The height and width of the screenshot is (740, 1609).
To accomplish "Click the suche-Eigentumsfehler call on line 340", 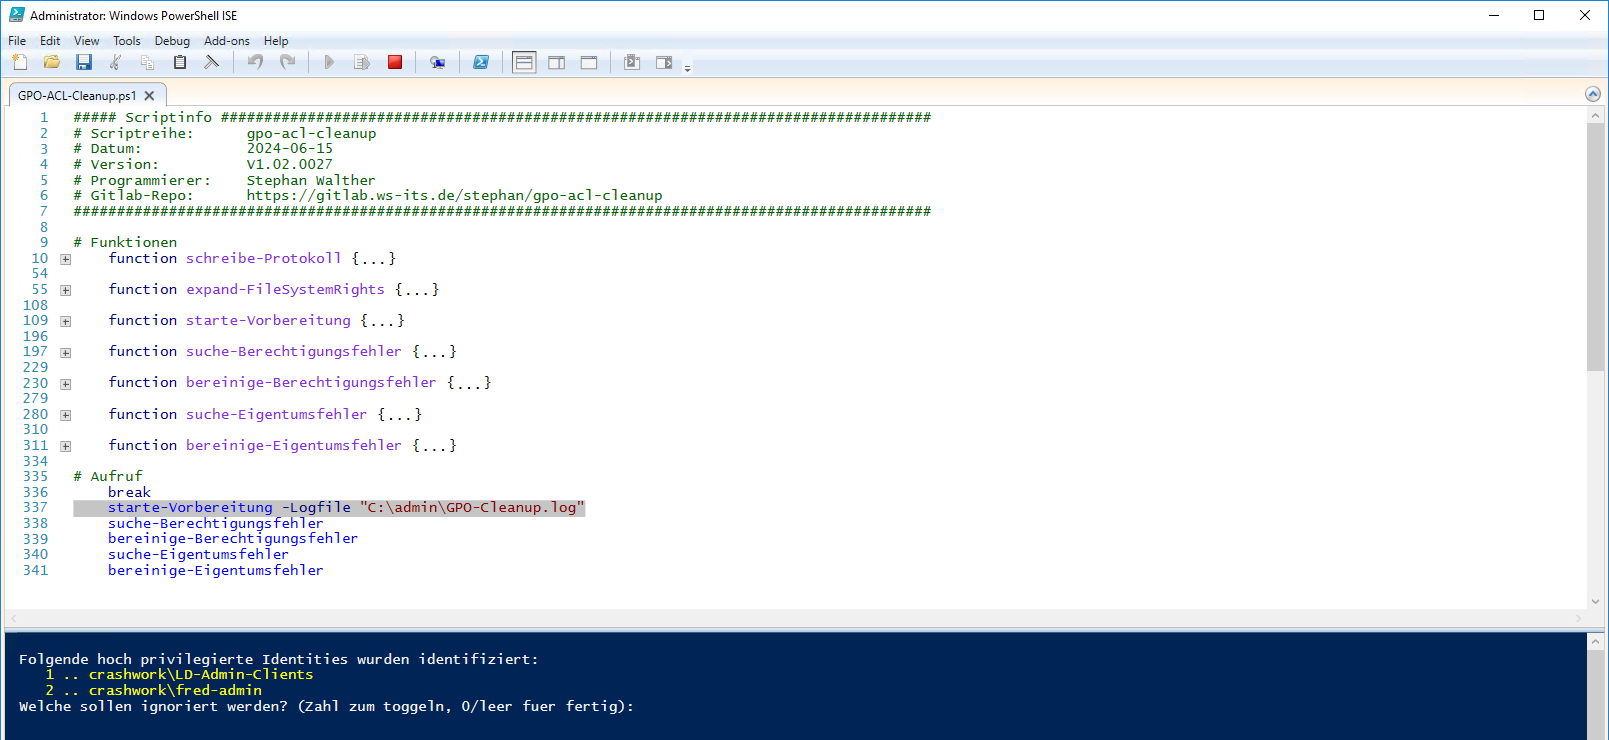I will pos(198,554).
